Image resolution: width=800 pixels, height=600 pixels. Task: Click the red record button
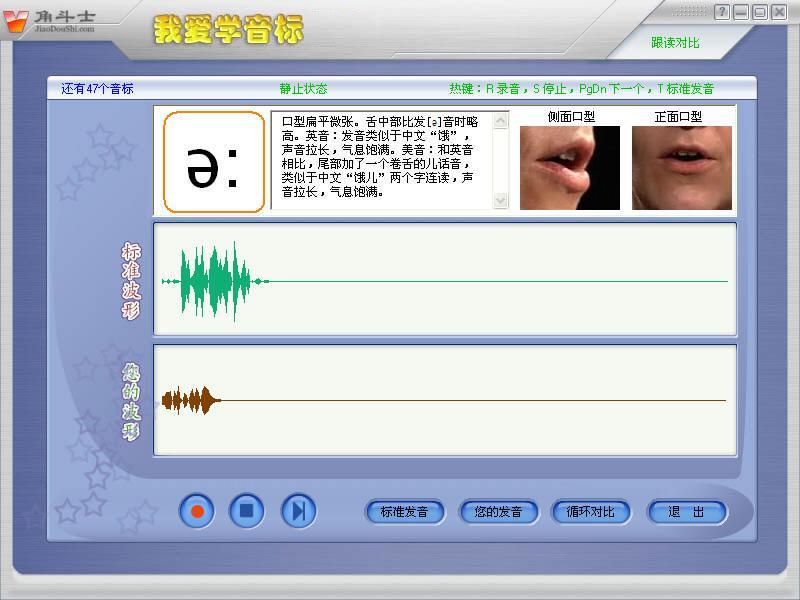197,511
